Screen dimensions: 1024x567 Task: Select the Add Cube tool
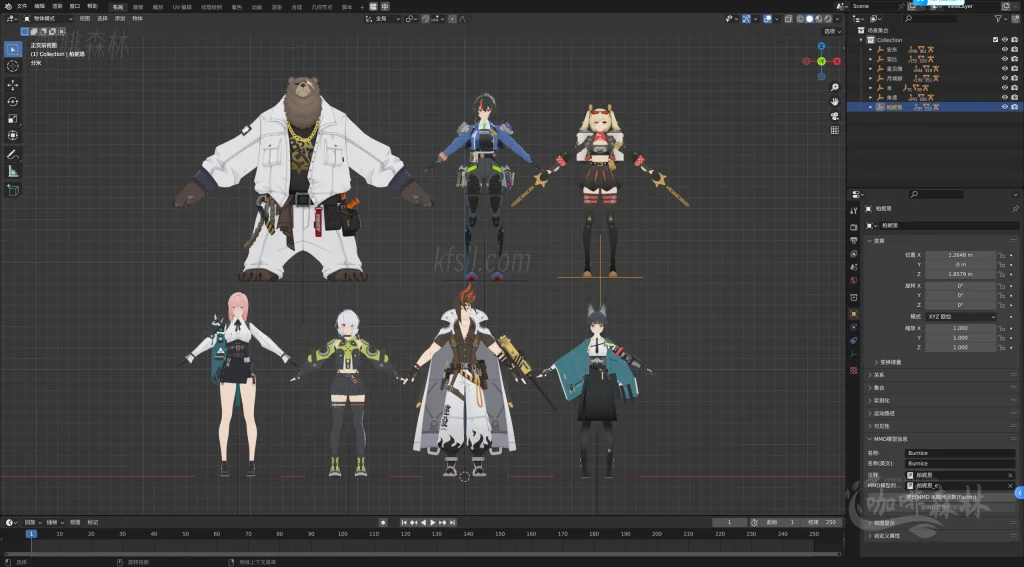pos(12,190)
